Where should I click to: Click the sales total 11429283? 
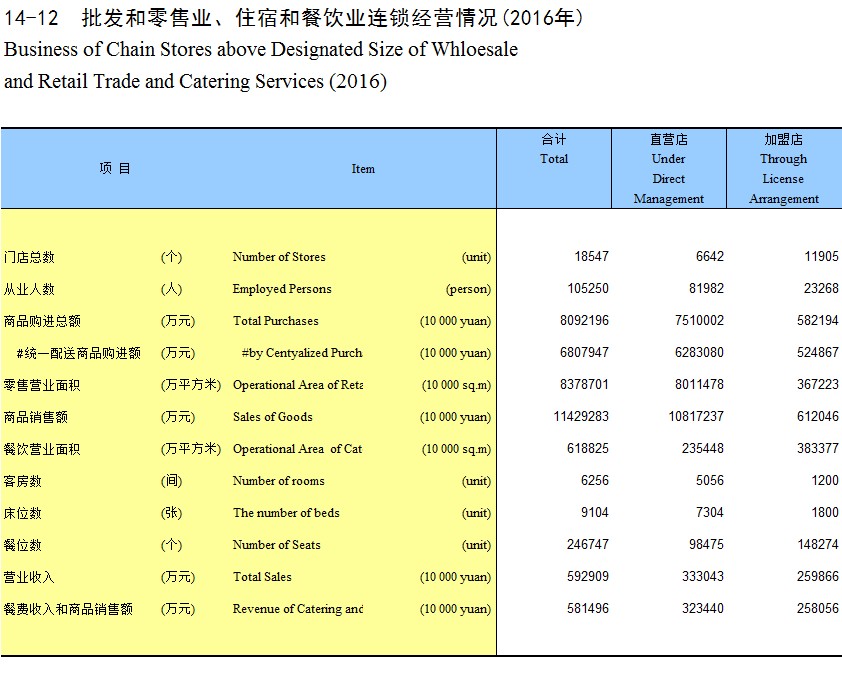pos(581,416)
